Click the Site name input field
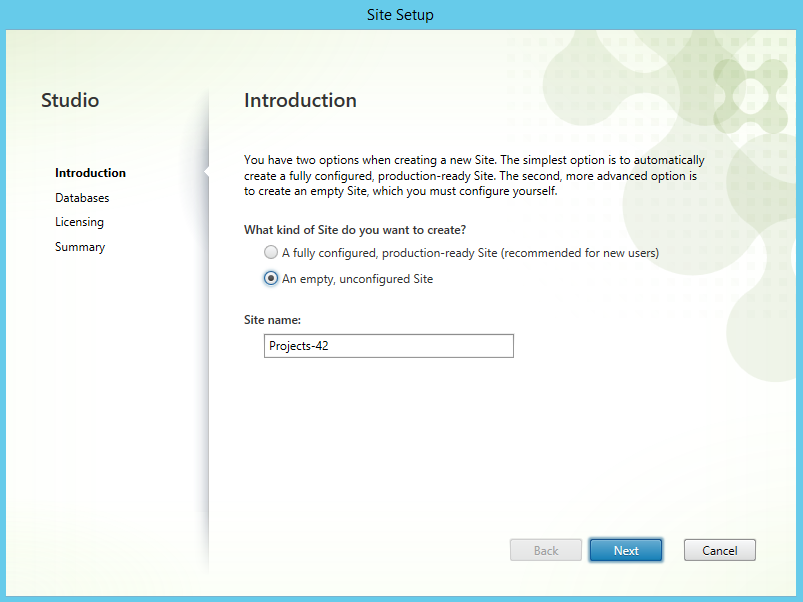The image size is (803, 602). pos(389,346)
